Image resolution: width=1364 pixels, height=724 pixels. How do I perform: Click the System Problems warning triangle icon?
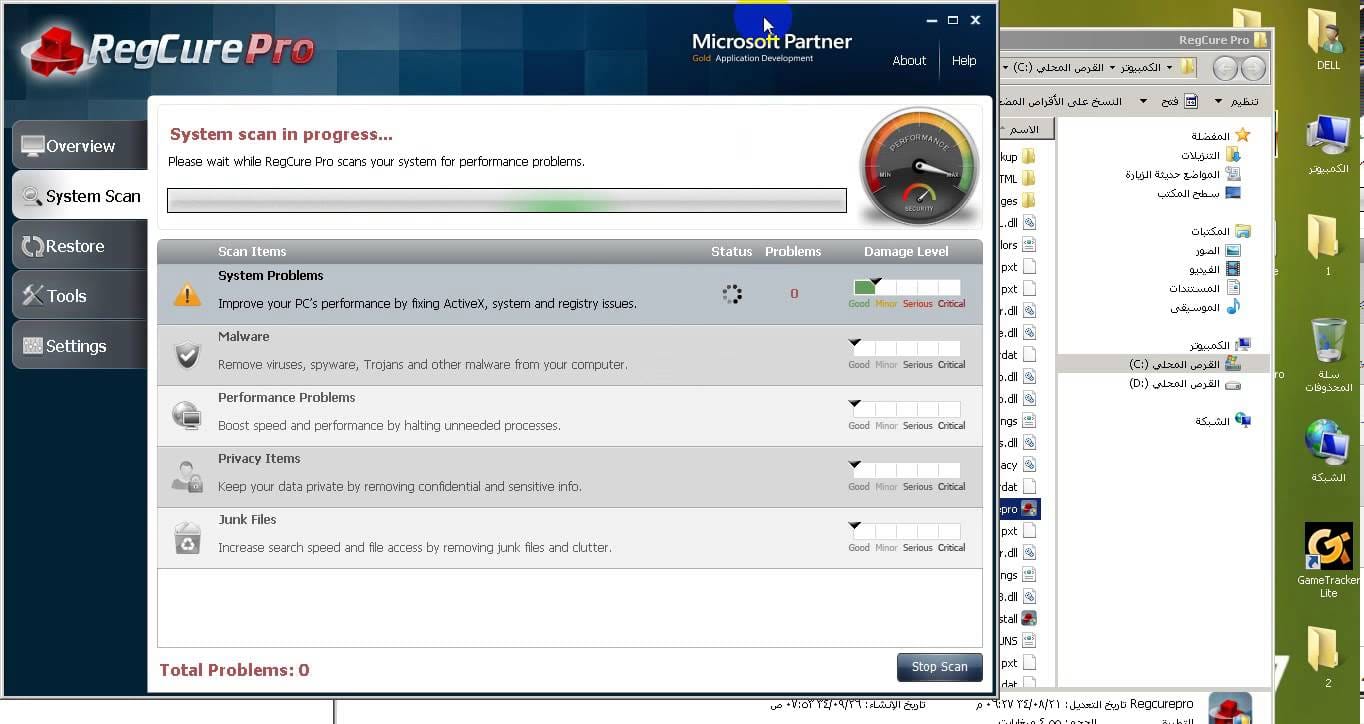point(187,295)
